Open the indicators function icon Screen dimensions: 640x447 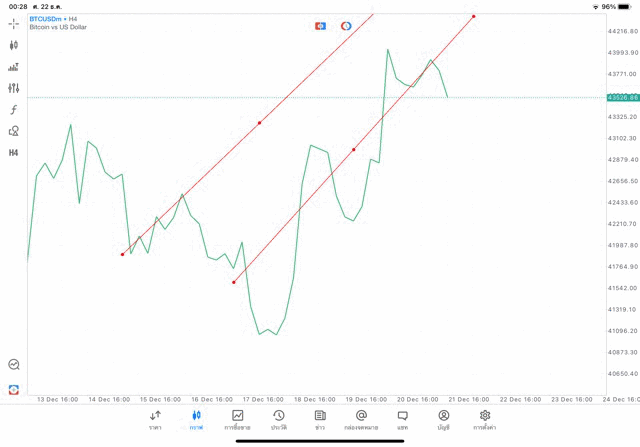(14, 110)
